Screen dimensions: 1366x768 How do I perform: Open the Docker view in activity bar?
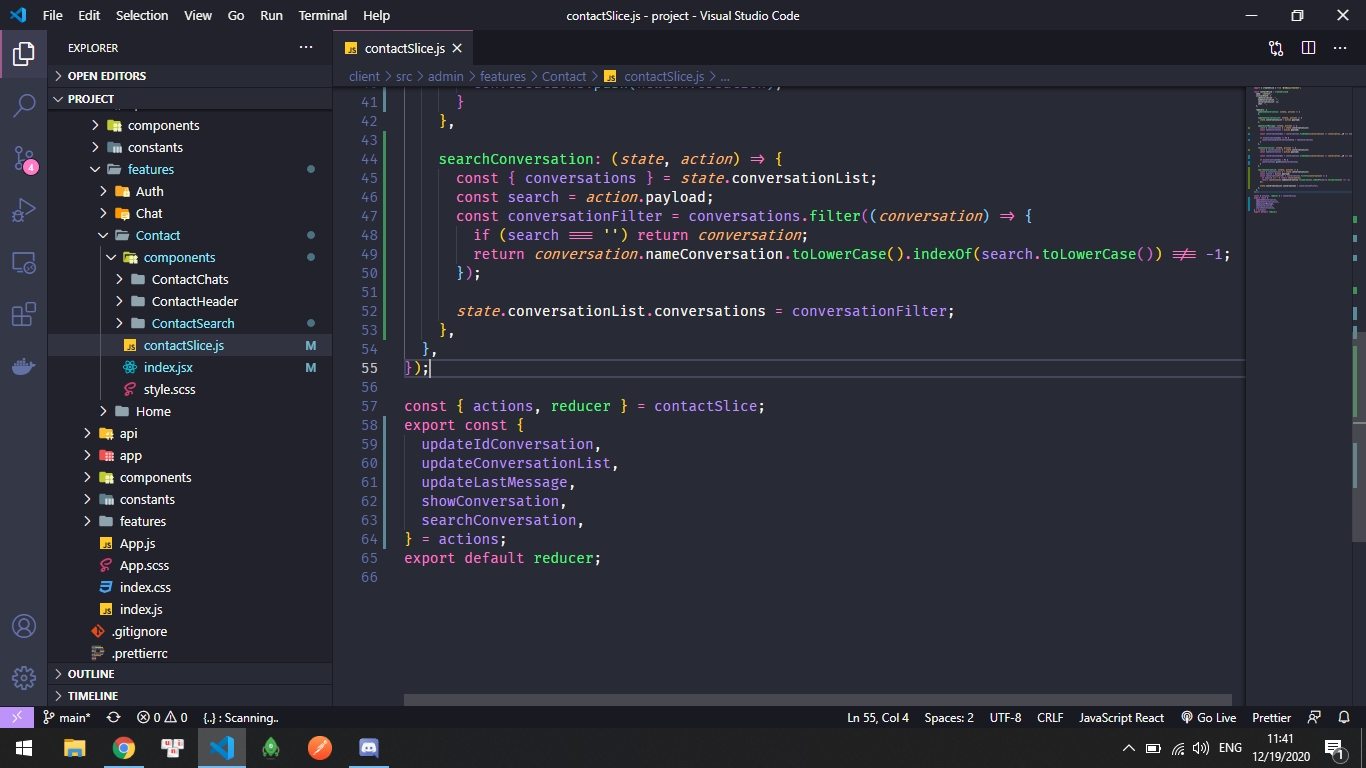tap(24, 367)
